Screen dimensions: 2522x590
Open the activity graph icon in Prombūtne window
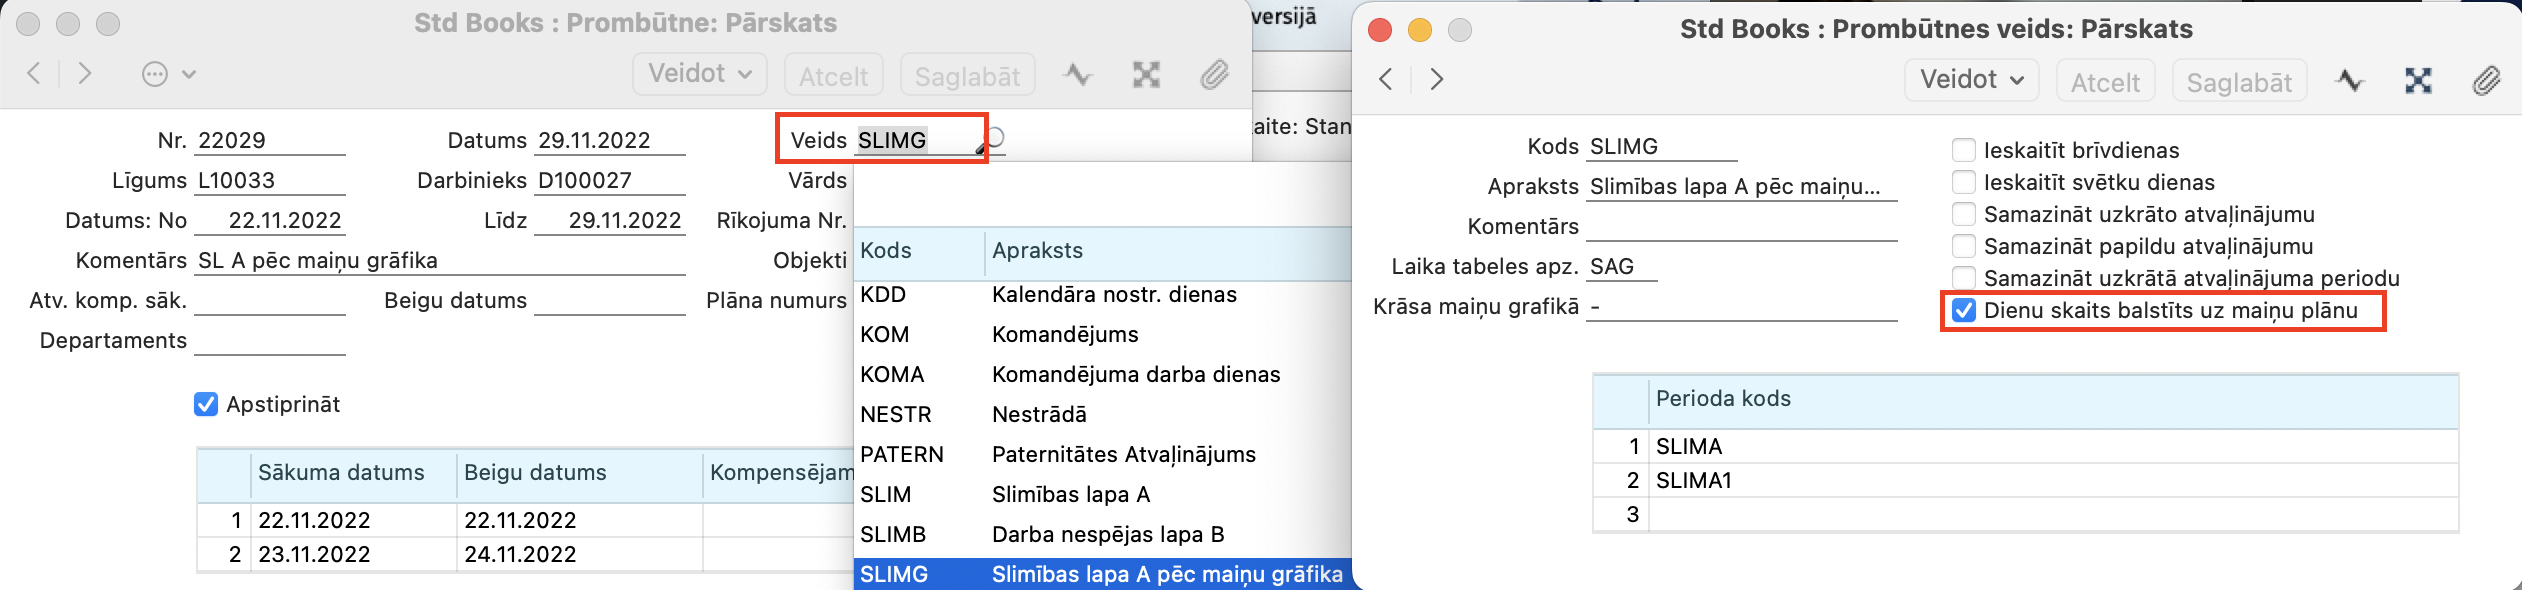pos(1077,74)
